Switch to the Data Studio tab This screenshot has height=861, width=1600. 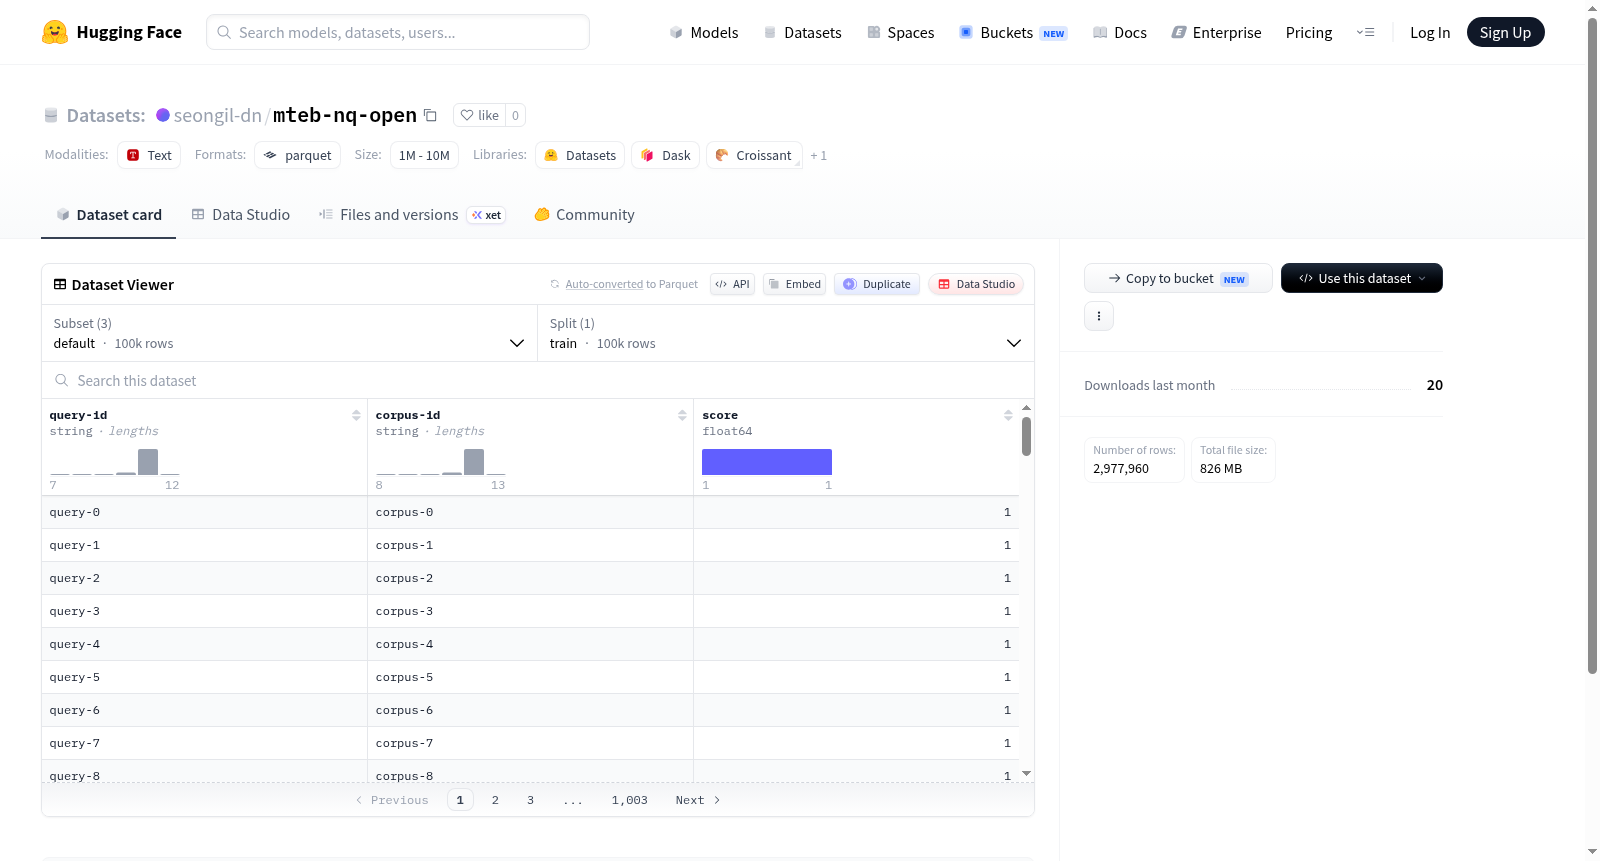[241, 215]
